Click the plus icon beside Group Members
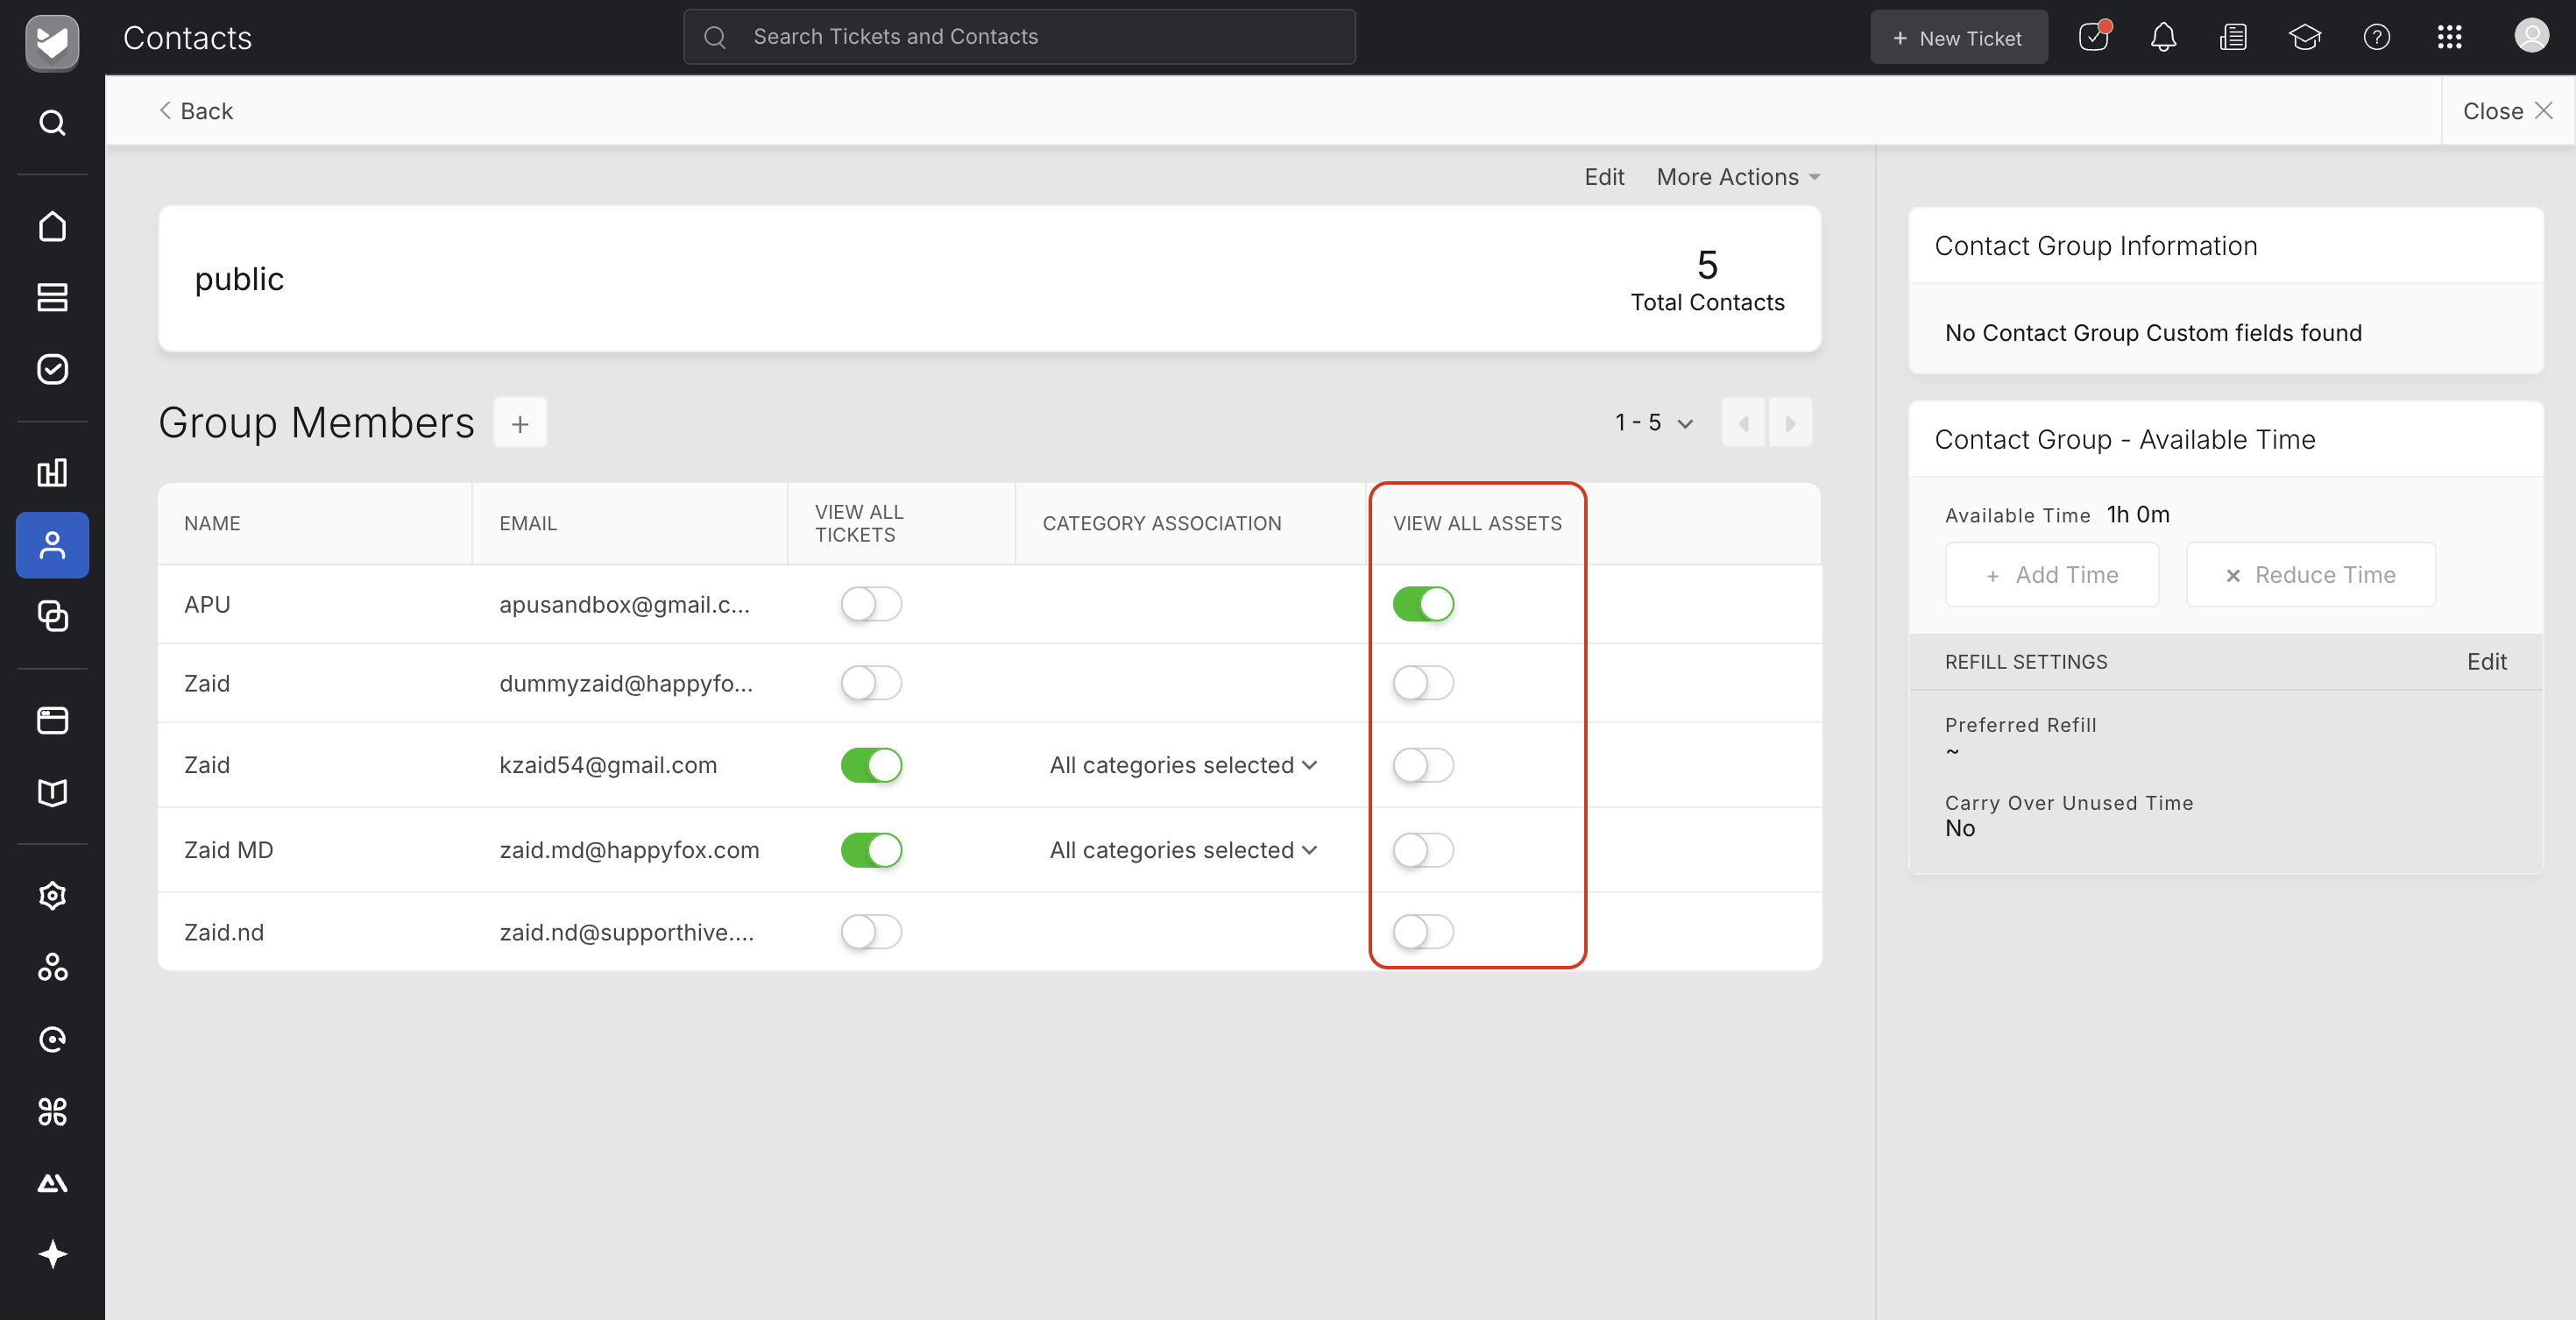The image size is (2576, 1320). point(520,423)
